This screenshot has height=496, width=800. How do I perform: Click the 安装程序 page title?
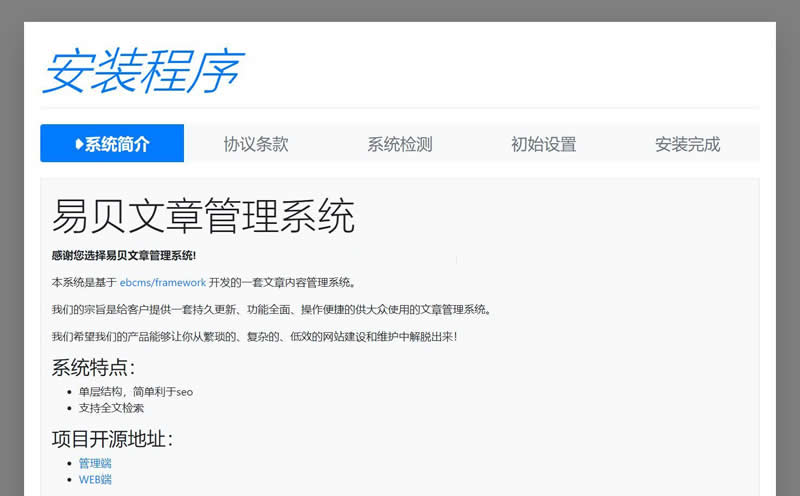tap(142, 72)
